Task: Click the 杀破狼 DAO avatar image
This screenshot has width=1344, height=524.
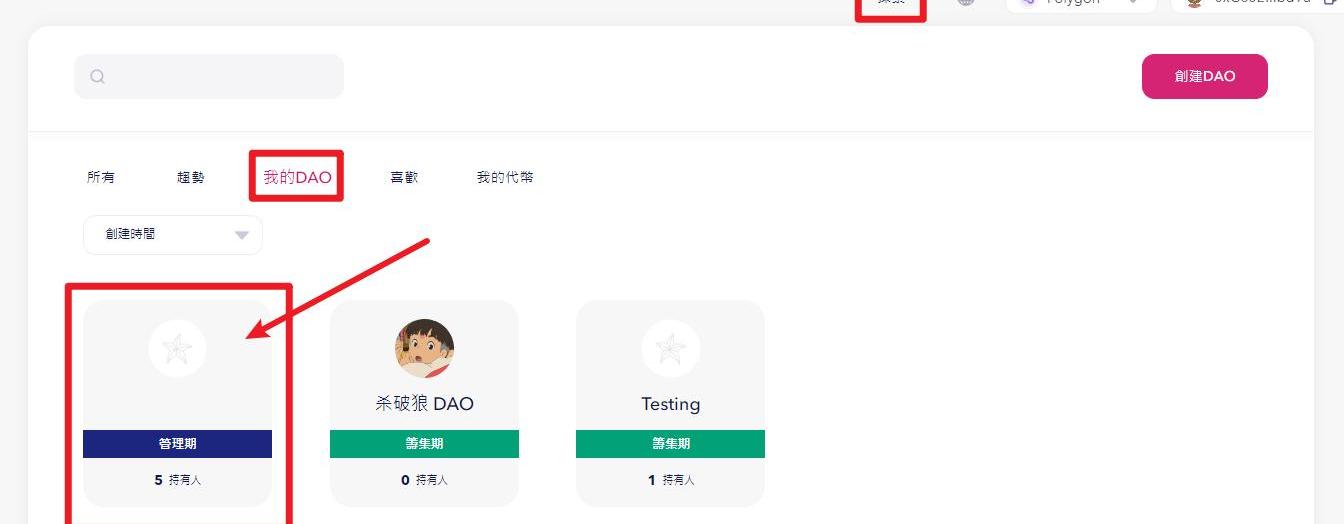Action: 424,349
